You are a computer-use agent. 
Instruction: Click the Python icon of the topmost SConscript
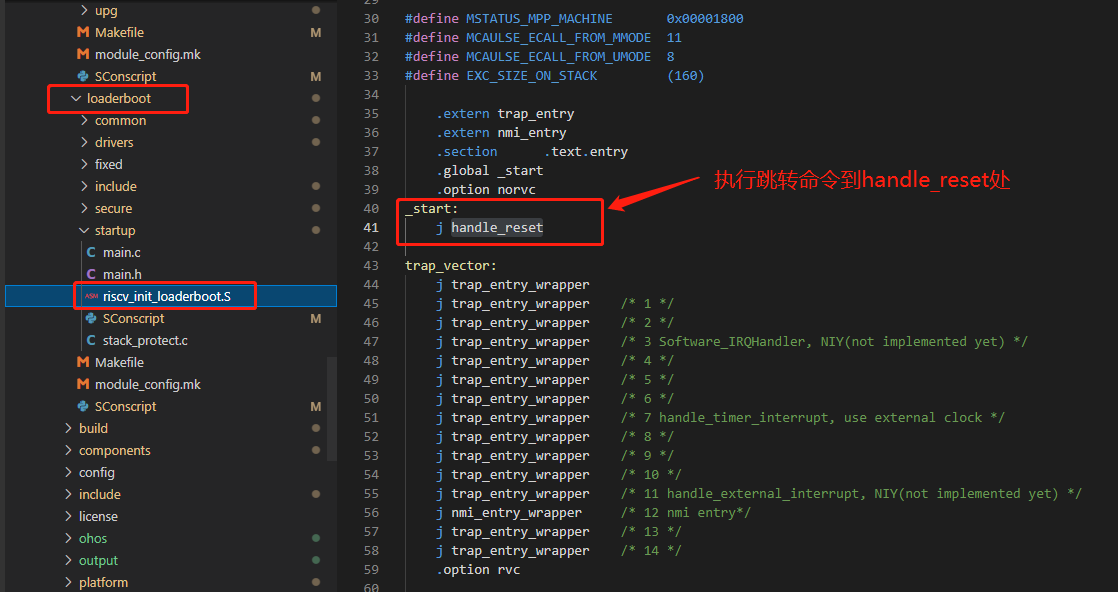click(x=84, y=77)
